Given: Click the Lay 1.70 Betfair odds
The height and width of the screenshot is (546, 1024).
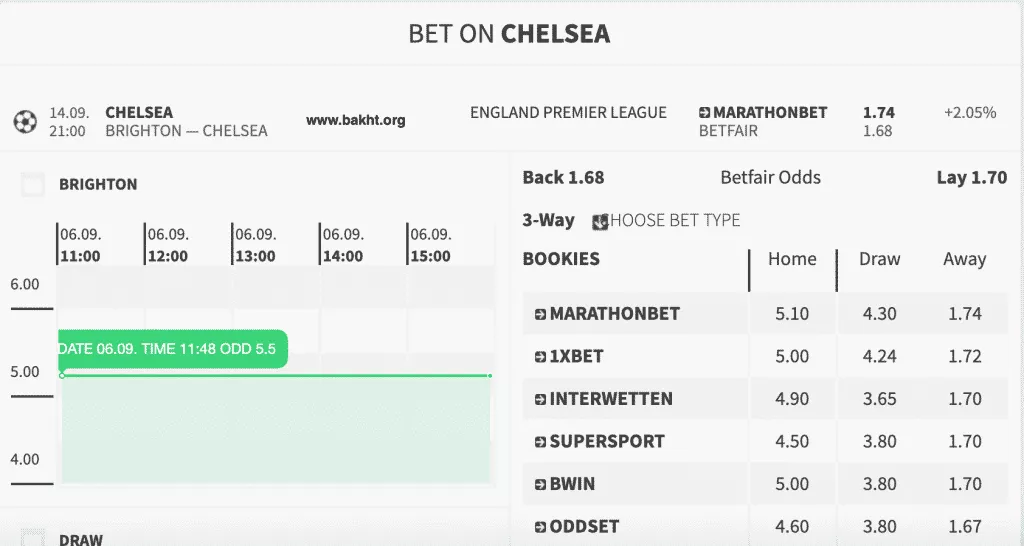Looking at the screenshot, I should 971,178.
